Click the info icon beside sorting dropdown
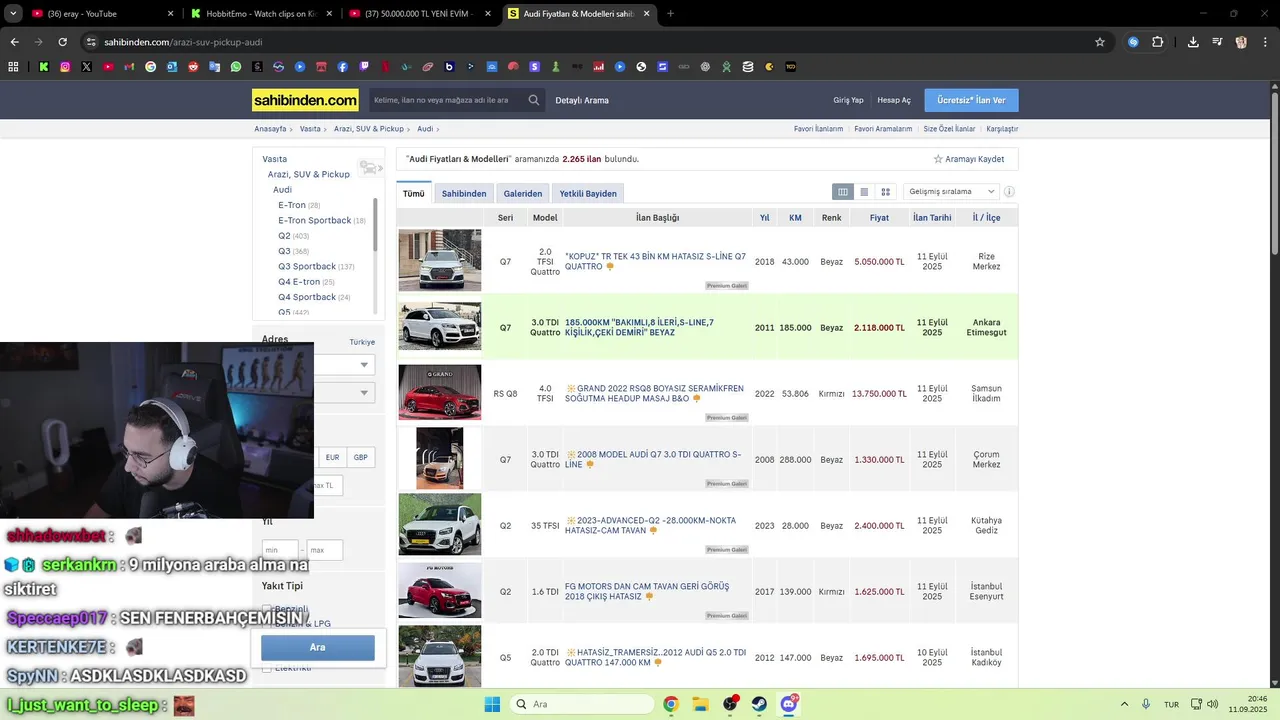 (1009, 192)
